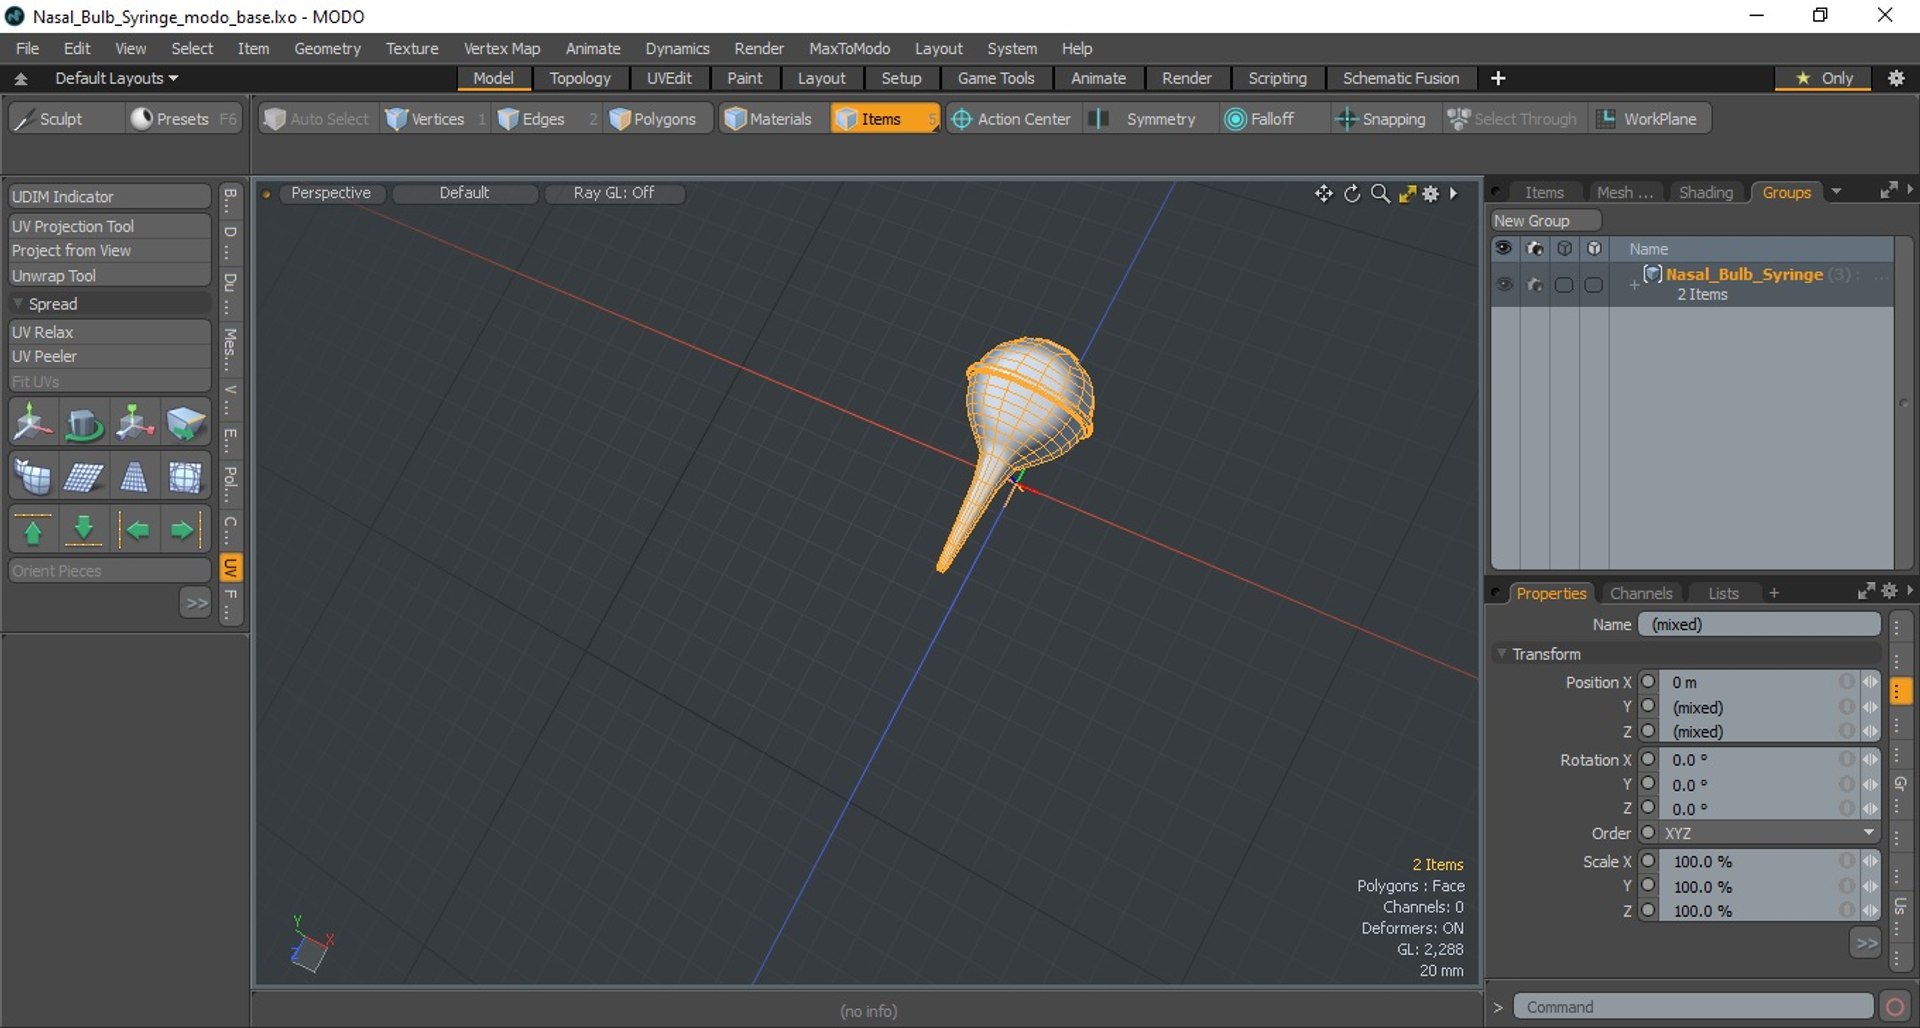Click the add layout plus icon
The width and height of the screenshot is (1920, 1028).
click(1498, 78)
